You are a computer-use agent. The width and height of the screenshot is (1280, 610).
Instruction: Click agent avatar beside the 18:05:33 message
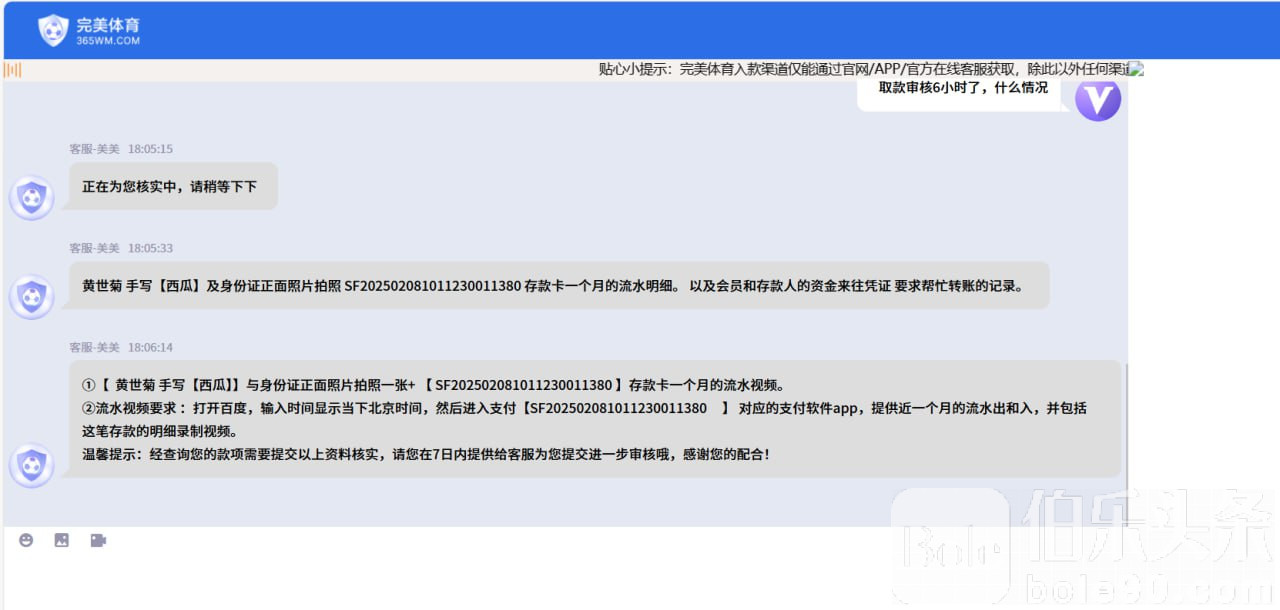pos(32,296)
